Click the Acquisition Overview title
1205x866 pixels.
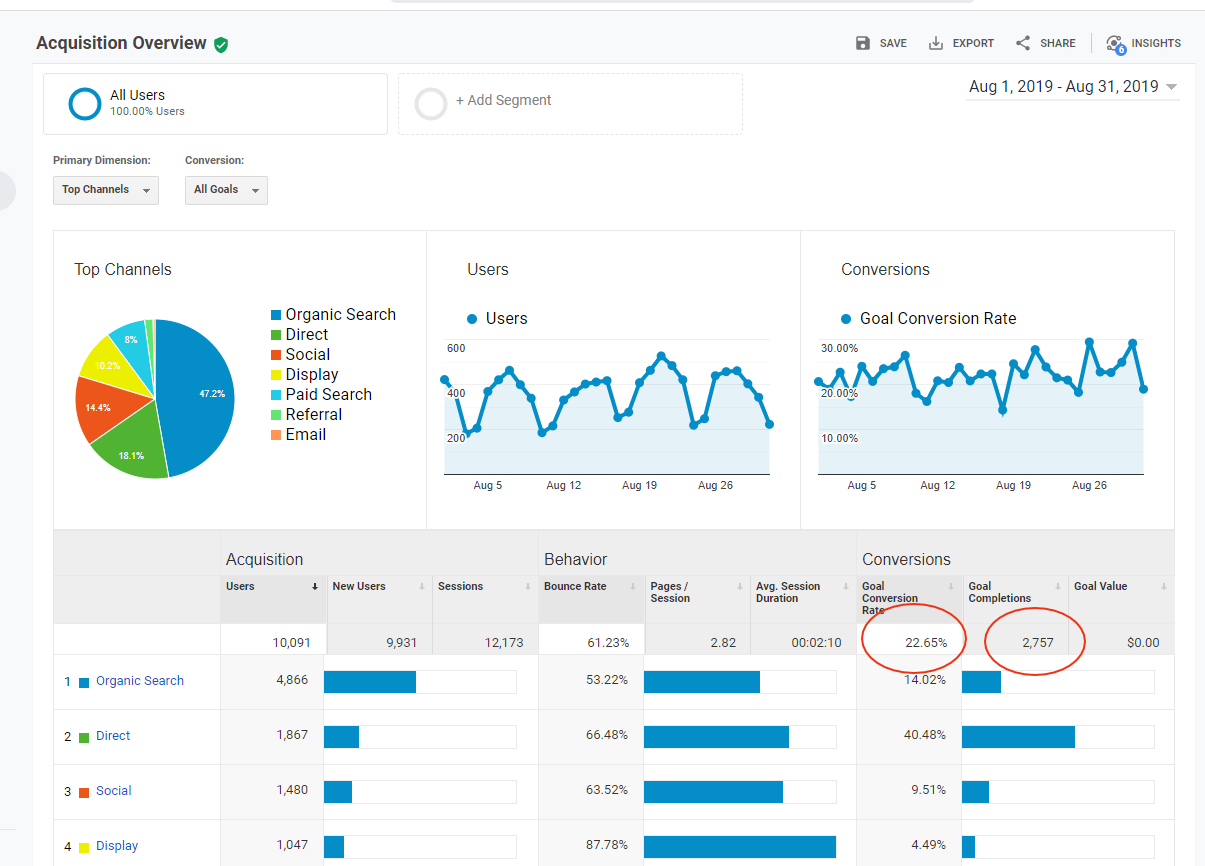[121, 43]
